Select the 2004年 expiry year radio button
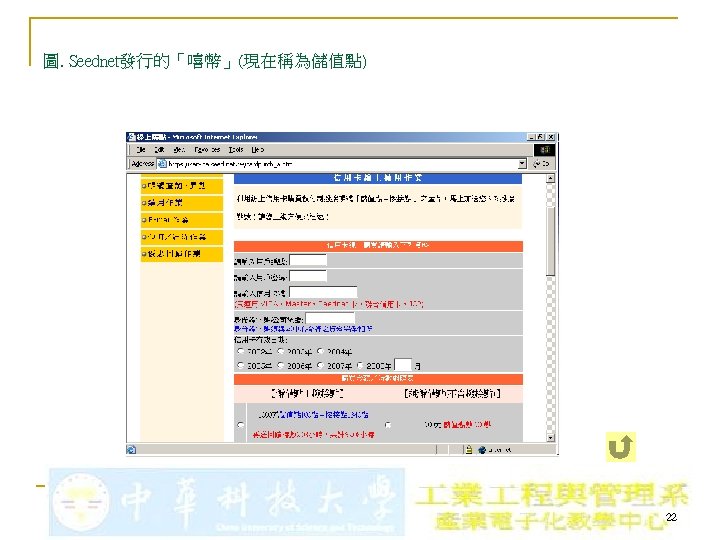Viewport: 720px width, 540px height. [321, 351]
